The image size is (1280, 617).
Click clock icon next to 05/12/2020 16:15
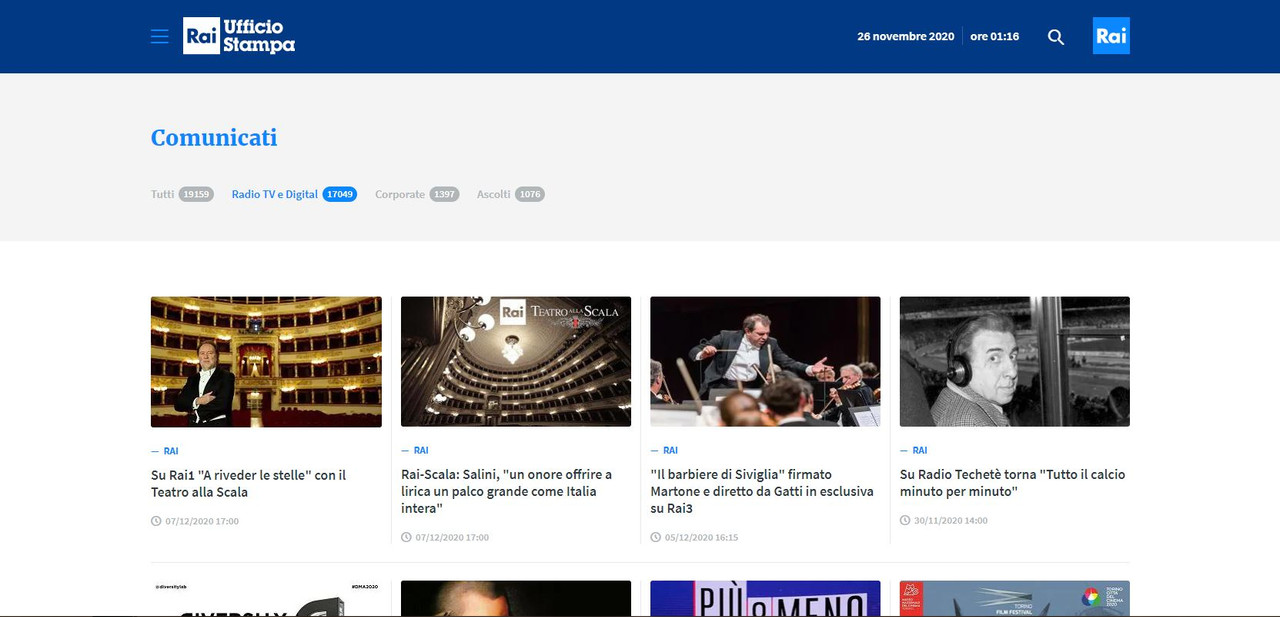pyautogui.click(x=655, y=537)
